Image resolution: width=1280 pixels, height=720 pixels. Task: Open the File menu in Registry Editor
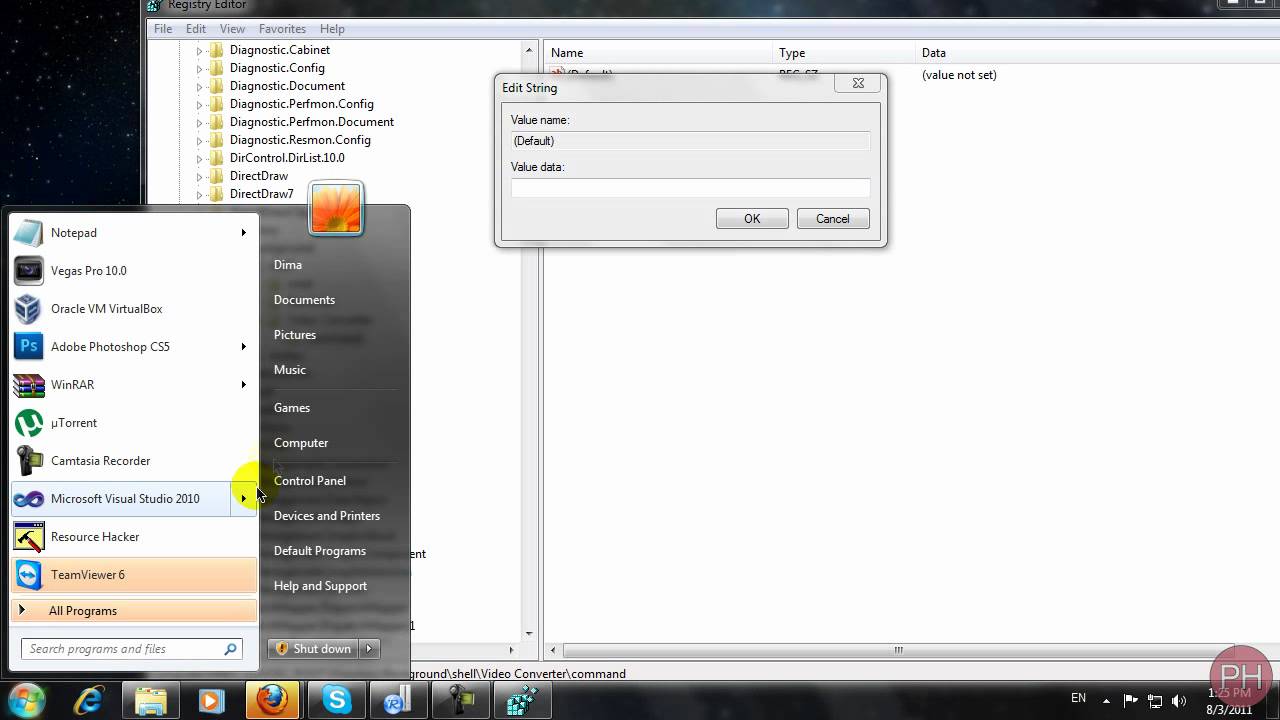163,29
